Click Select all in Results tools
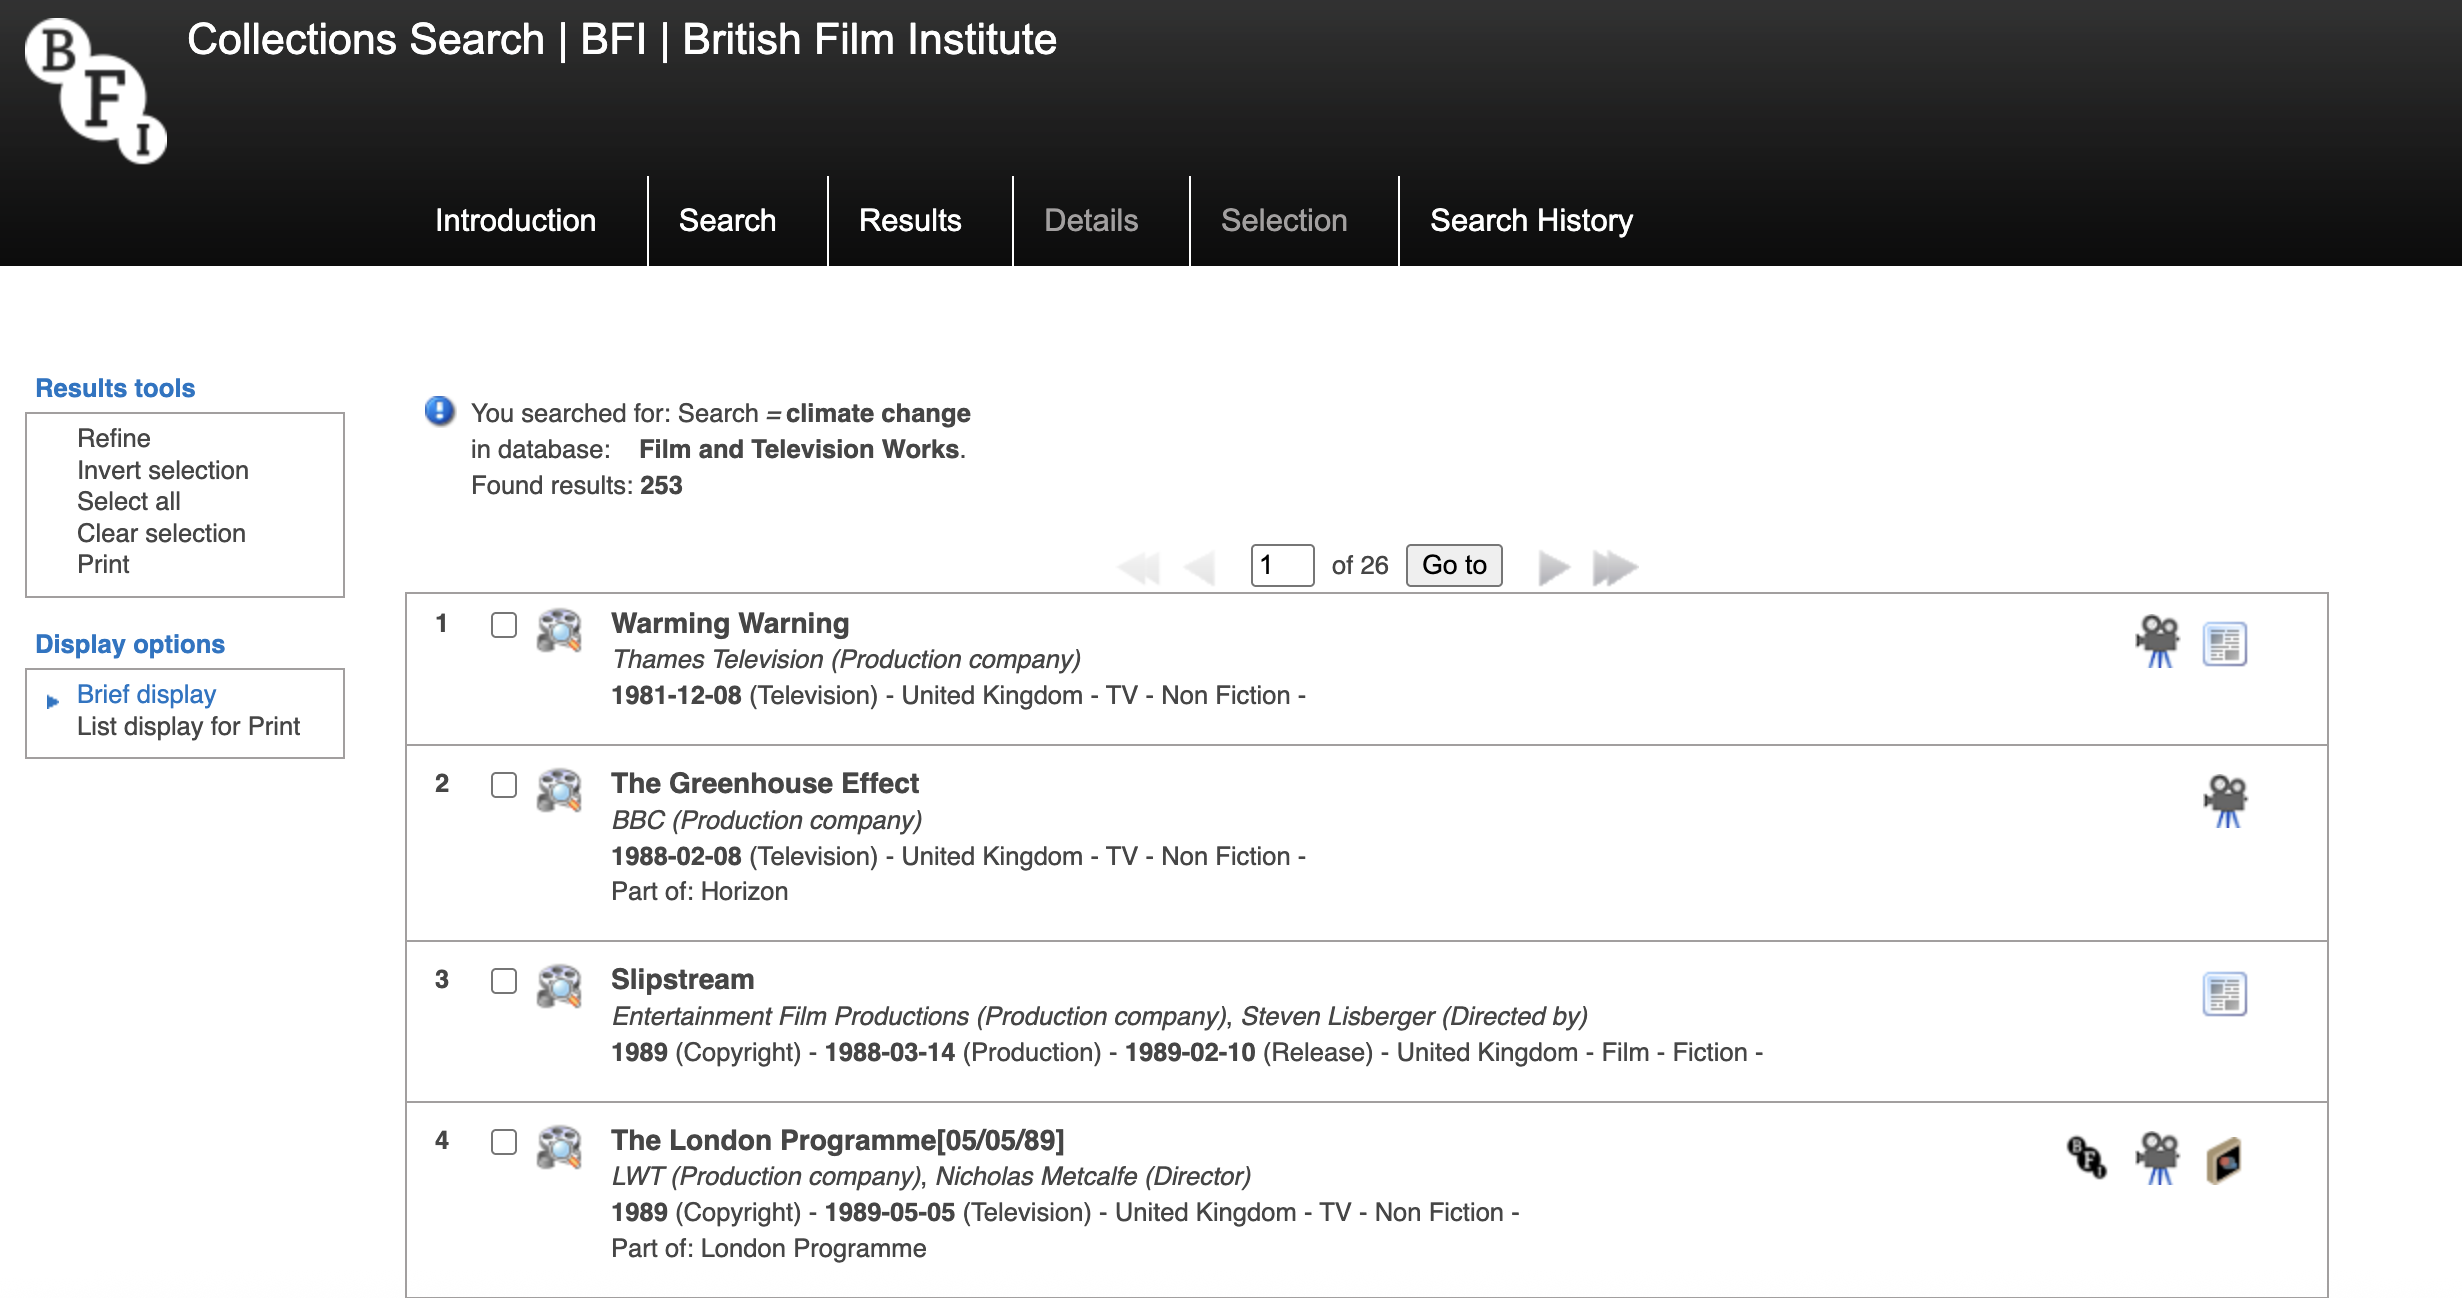This screenshot has width=2462, height=1298. 128,501
